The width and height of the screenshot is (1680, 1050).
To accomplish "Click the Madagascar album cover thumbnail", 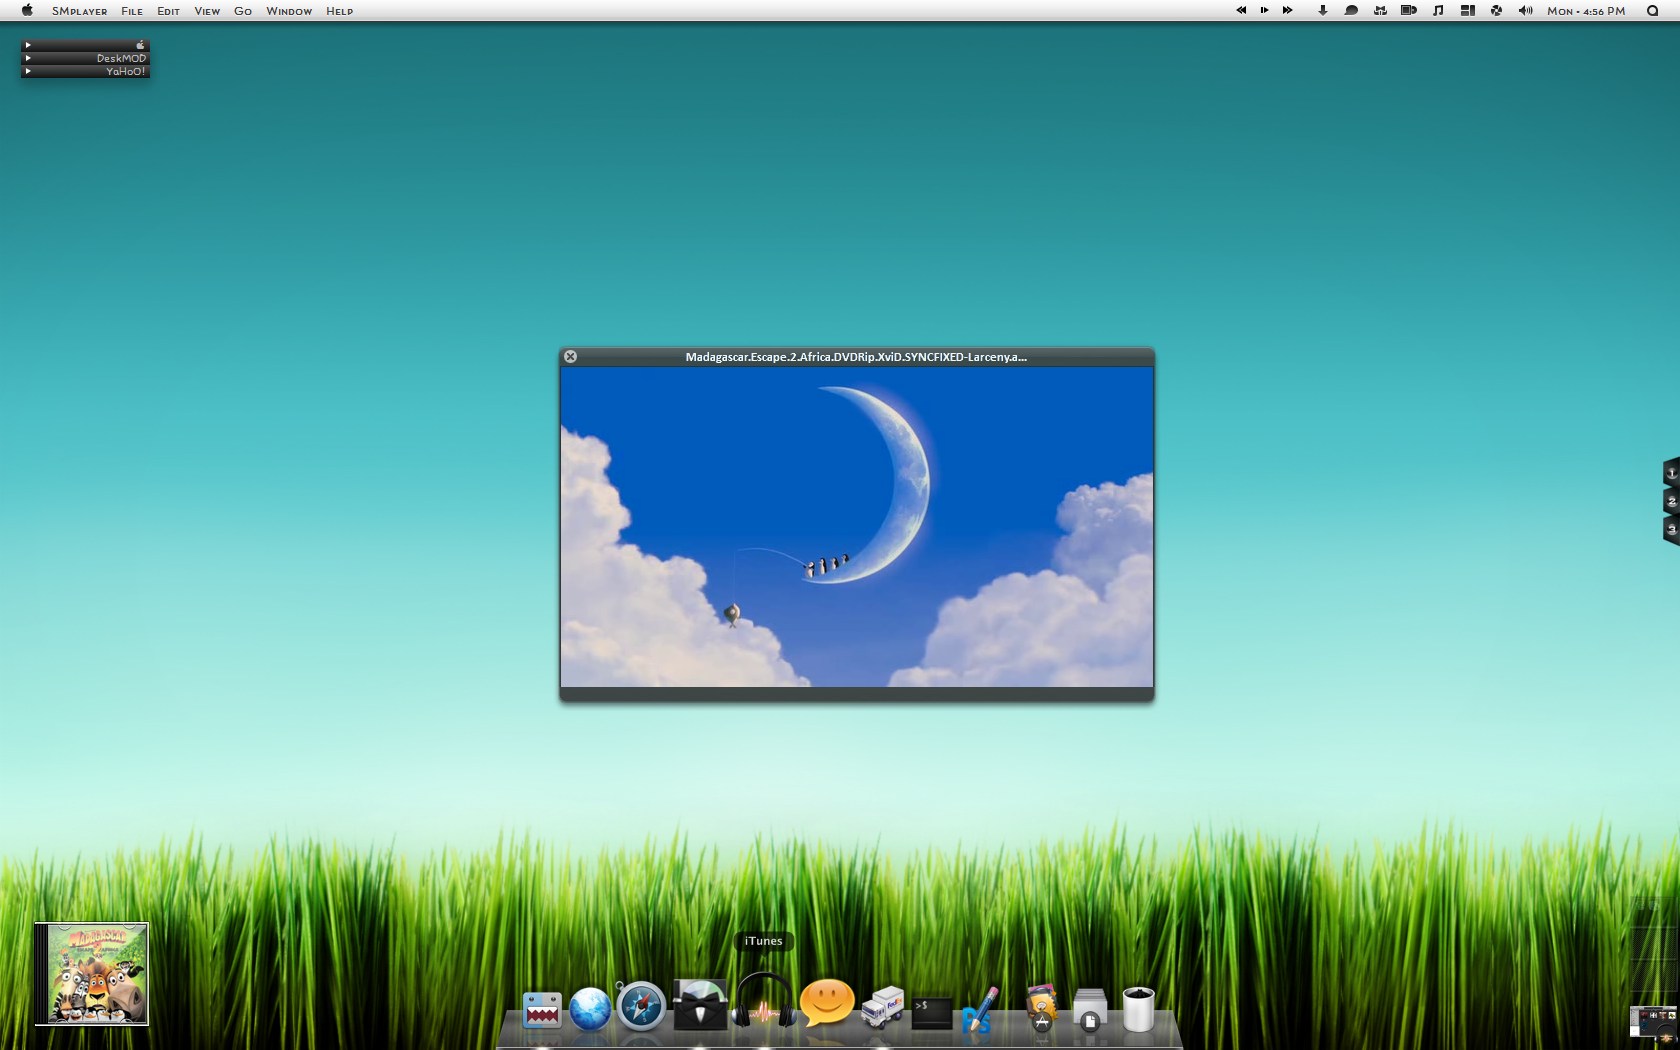I will click(92, 974).
